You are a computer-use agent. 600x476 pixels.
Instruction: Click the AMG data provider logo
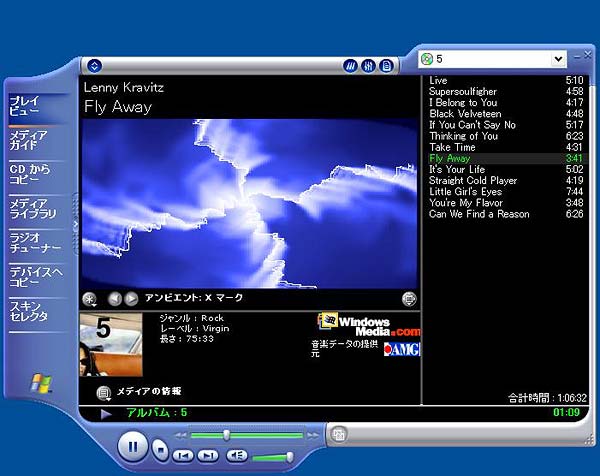tap(402, 349)
